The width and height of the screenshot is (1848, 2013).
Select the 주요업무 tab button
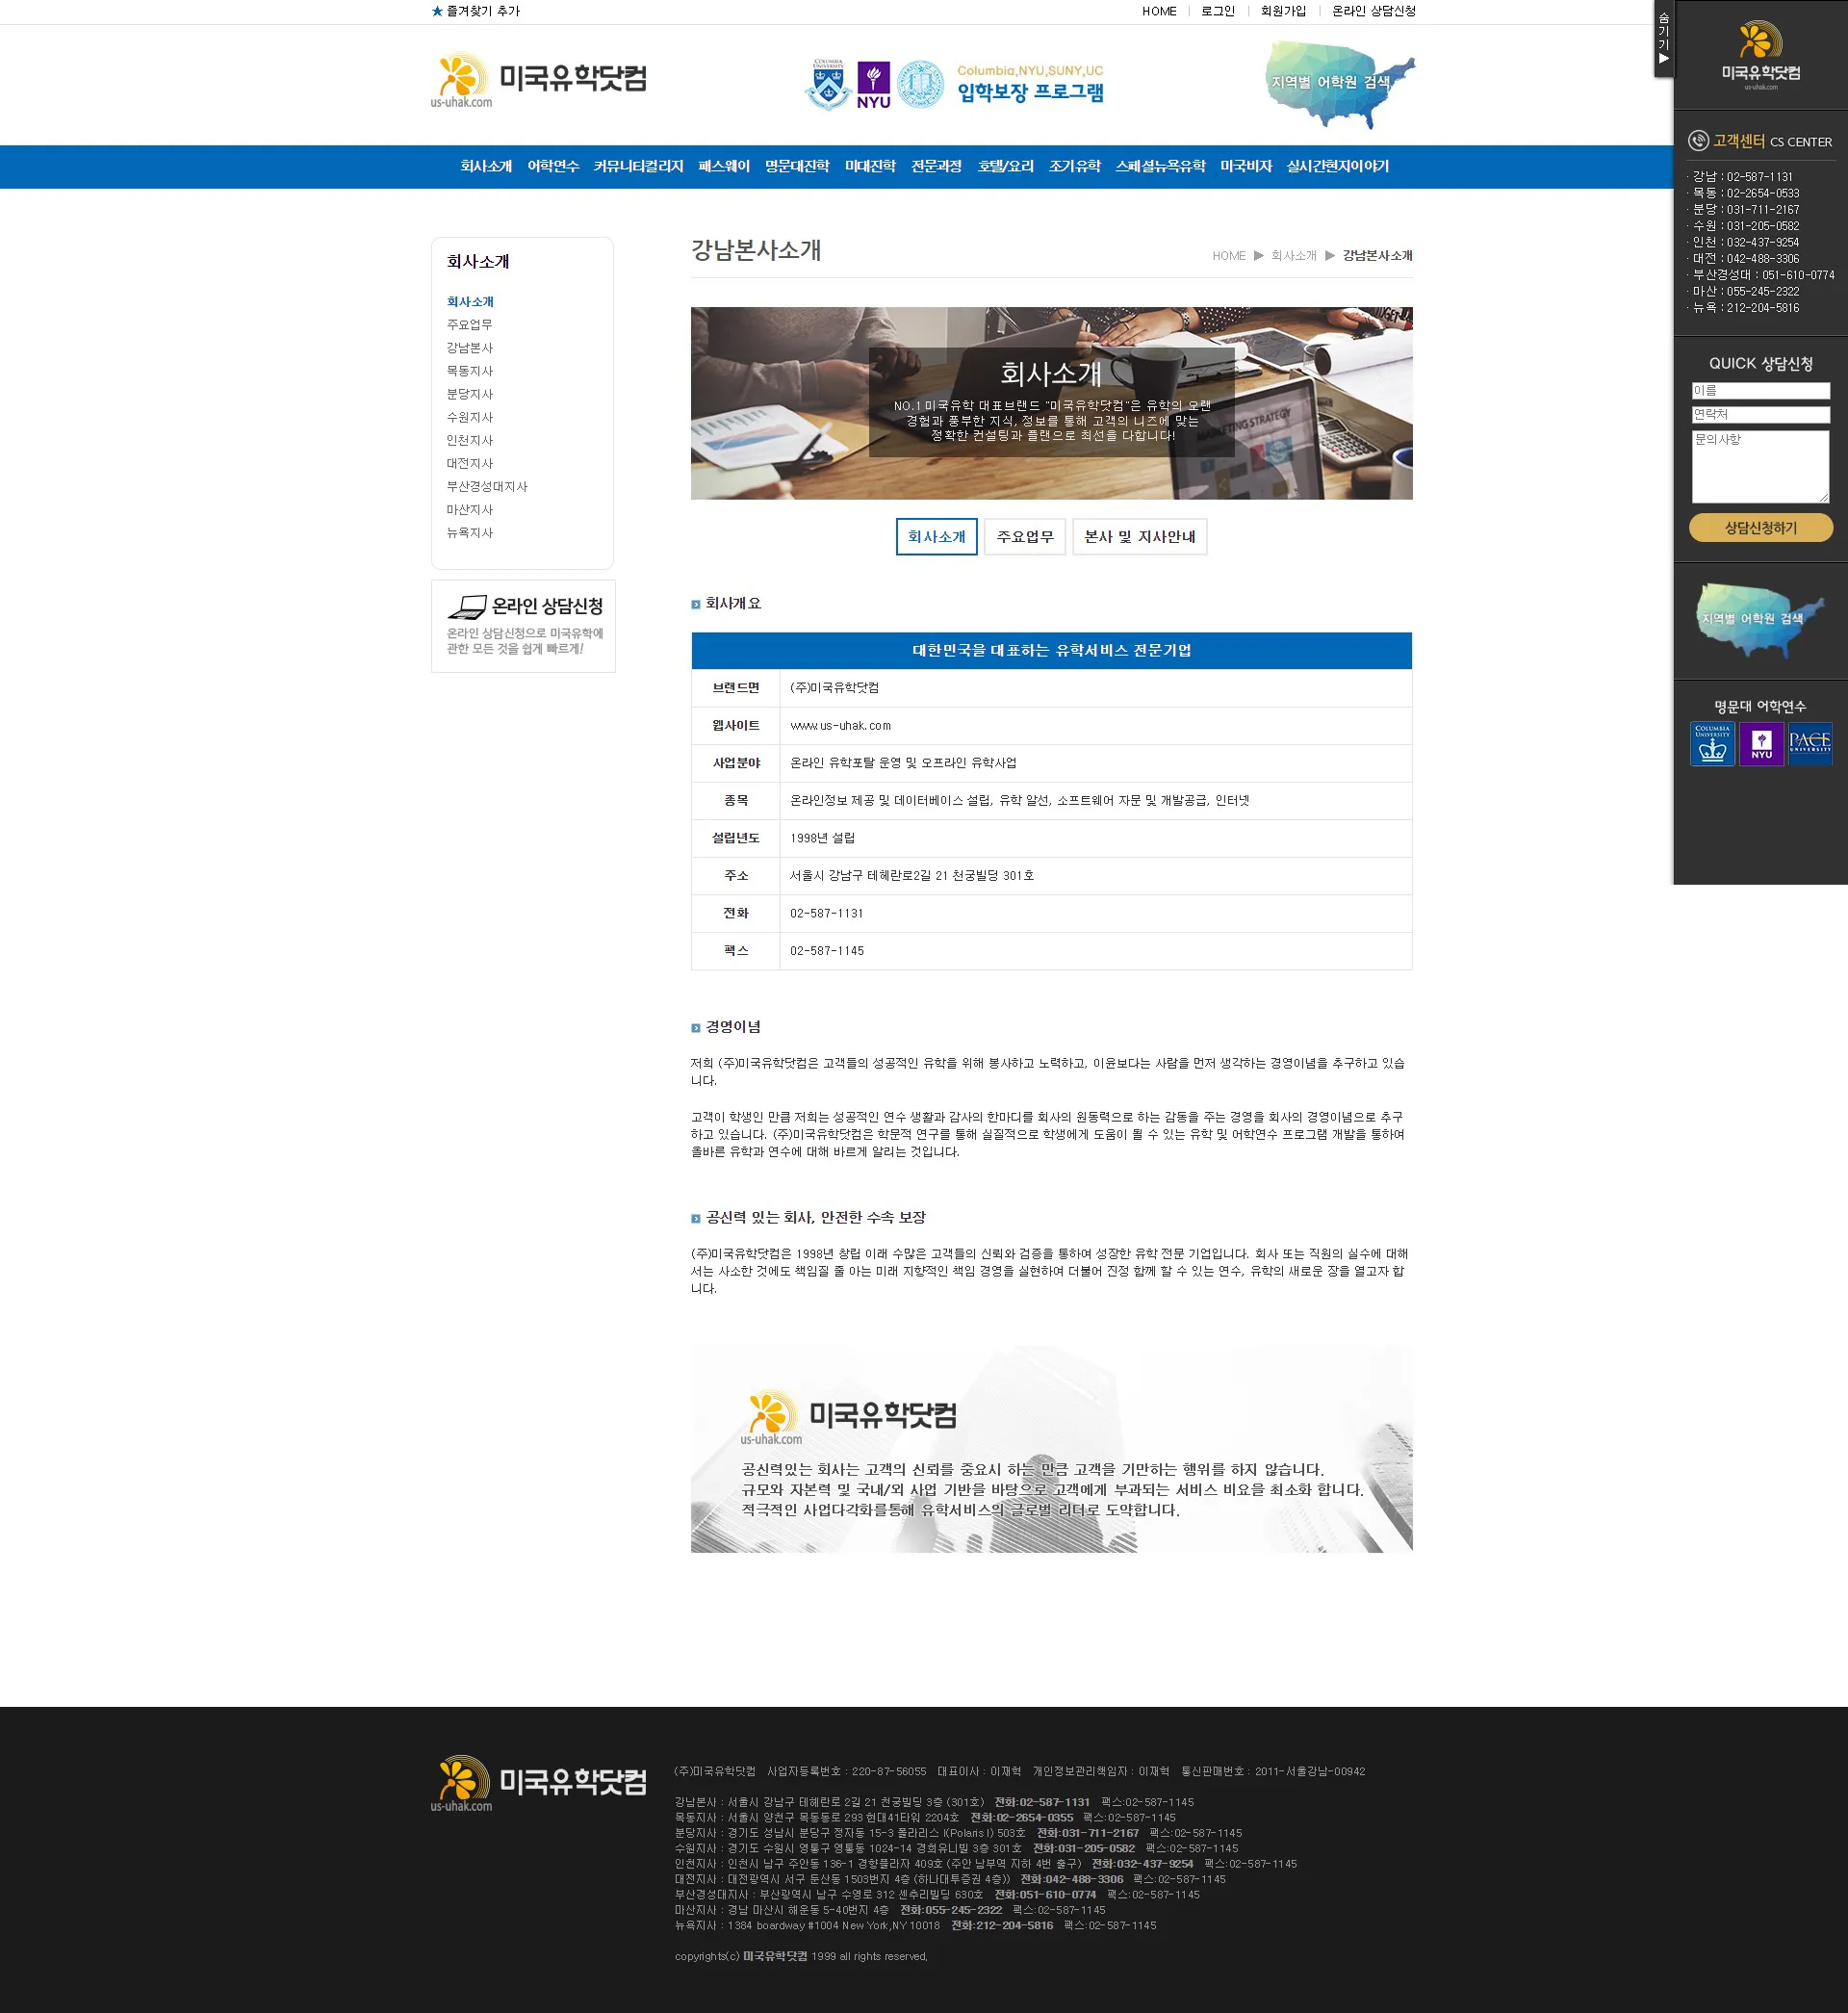click(1025, 537)
